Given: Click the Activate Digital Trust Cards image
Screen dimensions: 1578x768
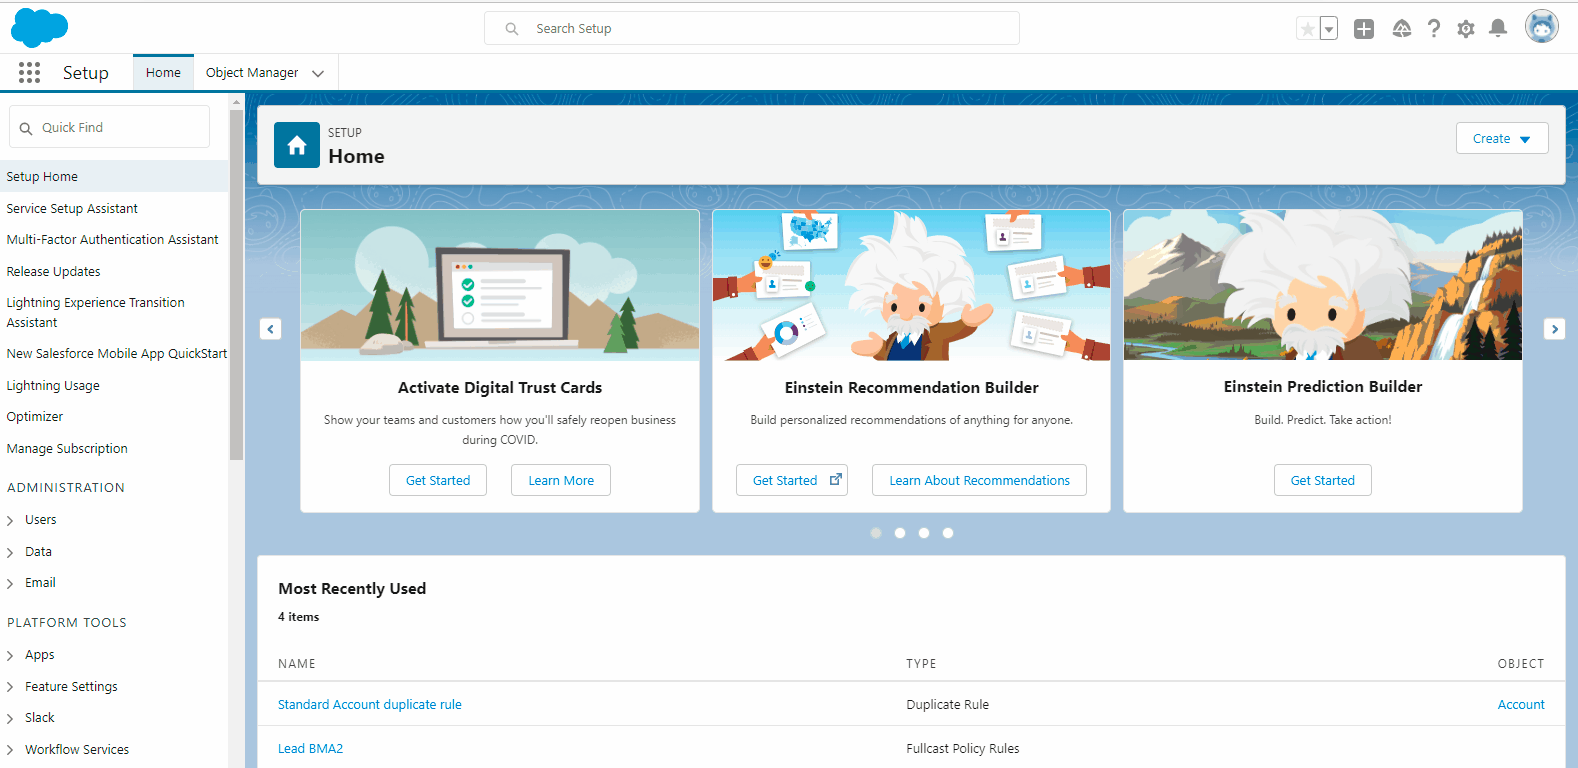Looking at the screenshot, I should coord(500,285).
